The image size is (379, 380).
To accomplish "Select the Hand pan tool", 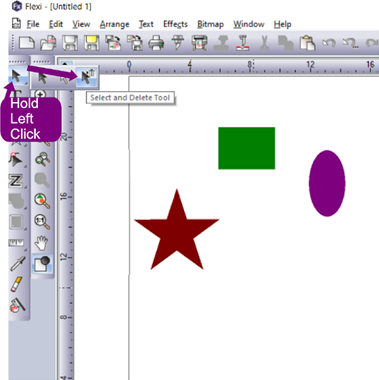I will [x=42, y=243].
